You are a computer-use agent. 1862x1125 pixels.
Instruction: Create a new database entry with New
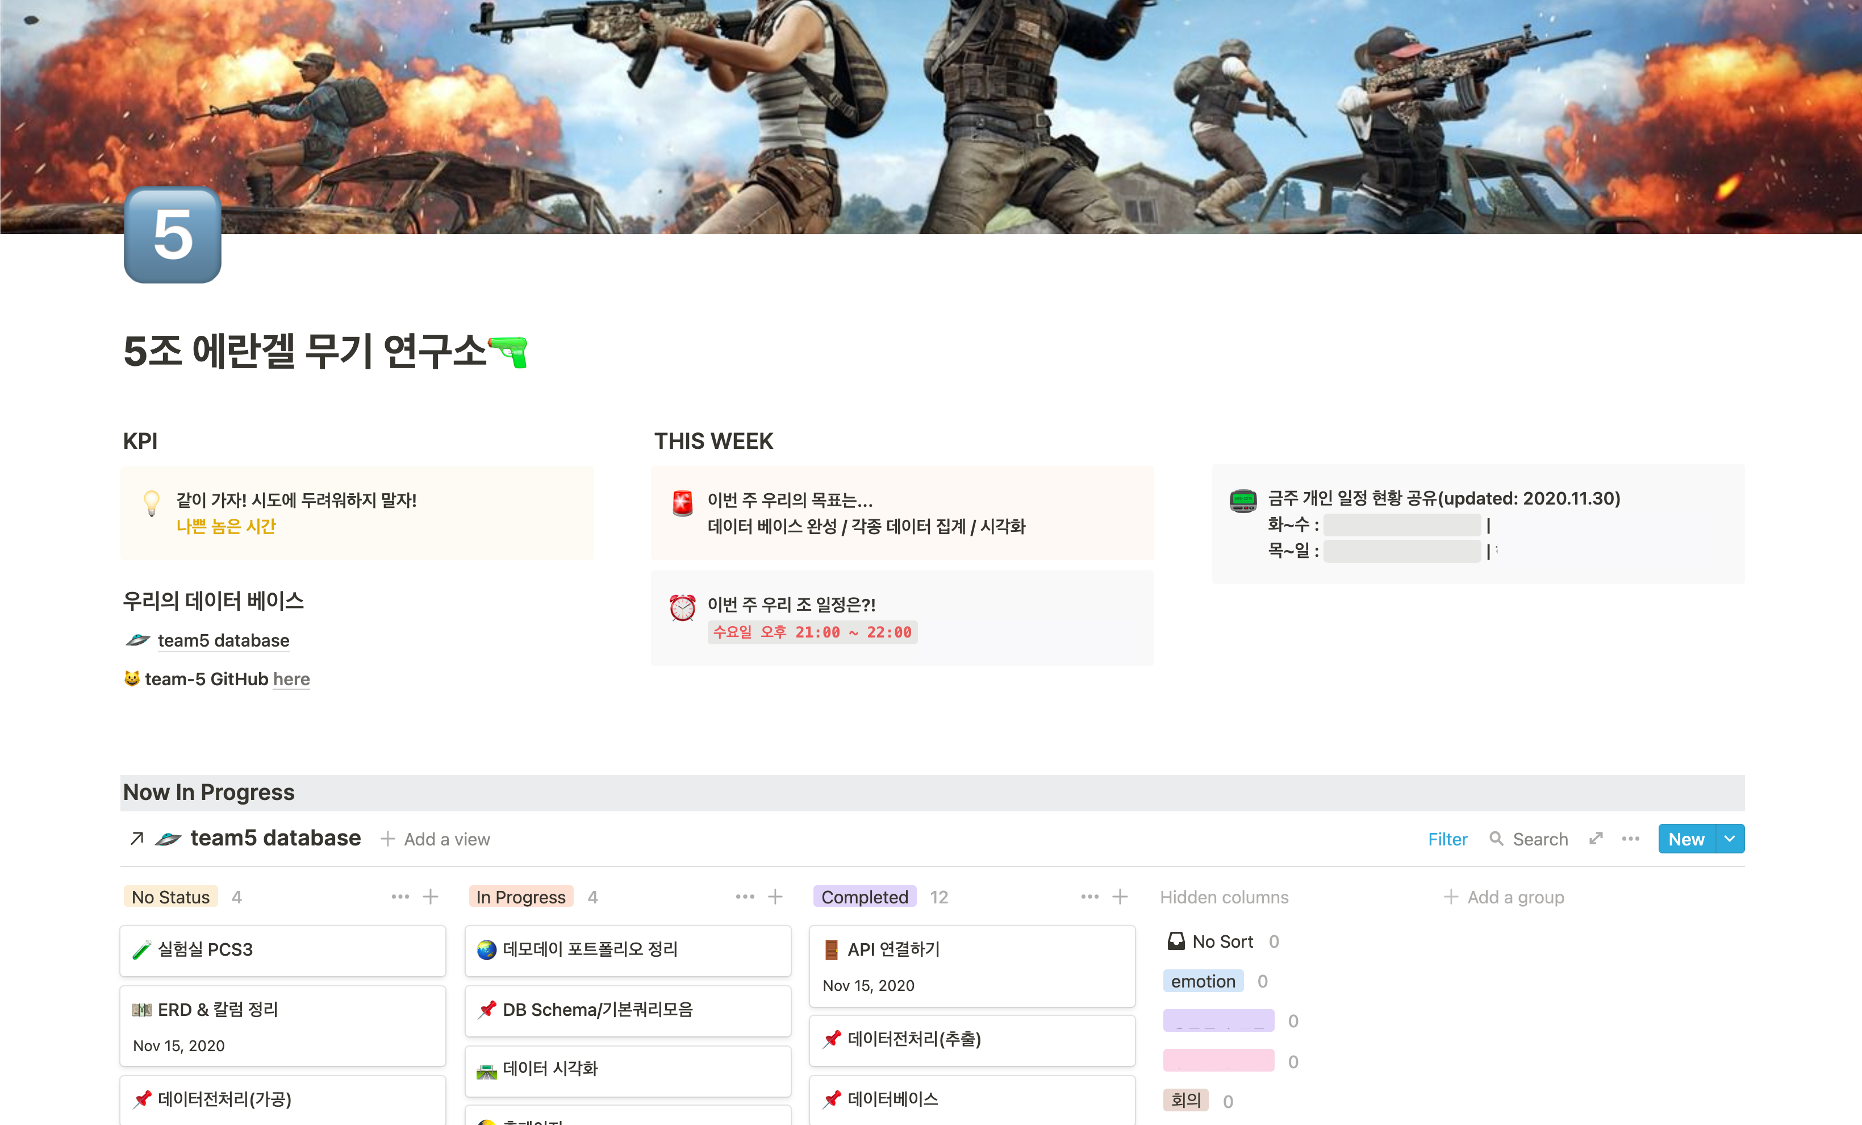point(1687,839)
